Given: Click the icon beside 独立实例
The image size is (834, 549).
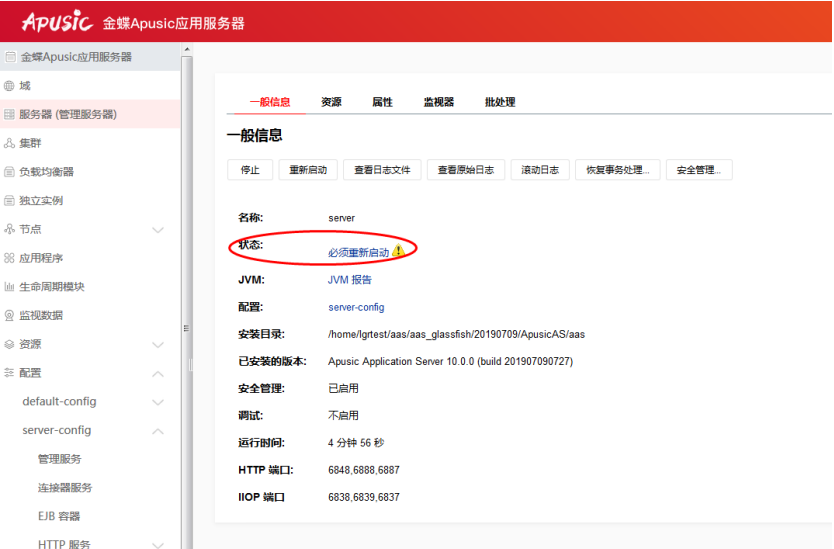Looking at the screenshot, I should click(9, 201).
